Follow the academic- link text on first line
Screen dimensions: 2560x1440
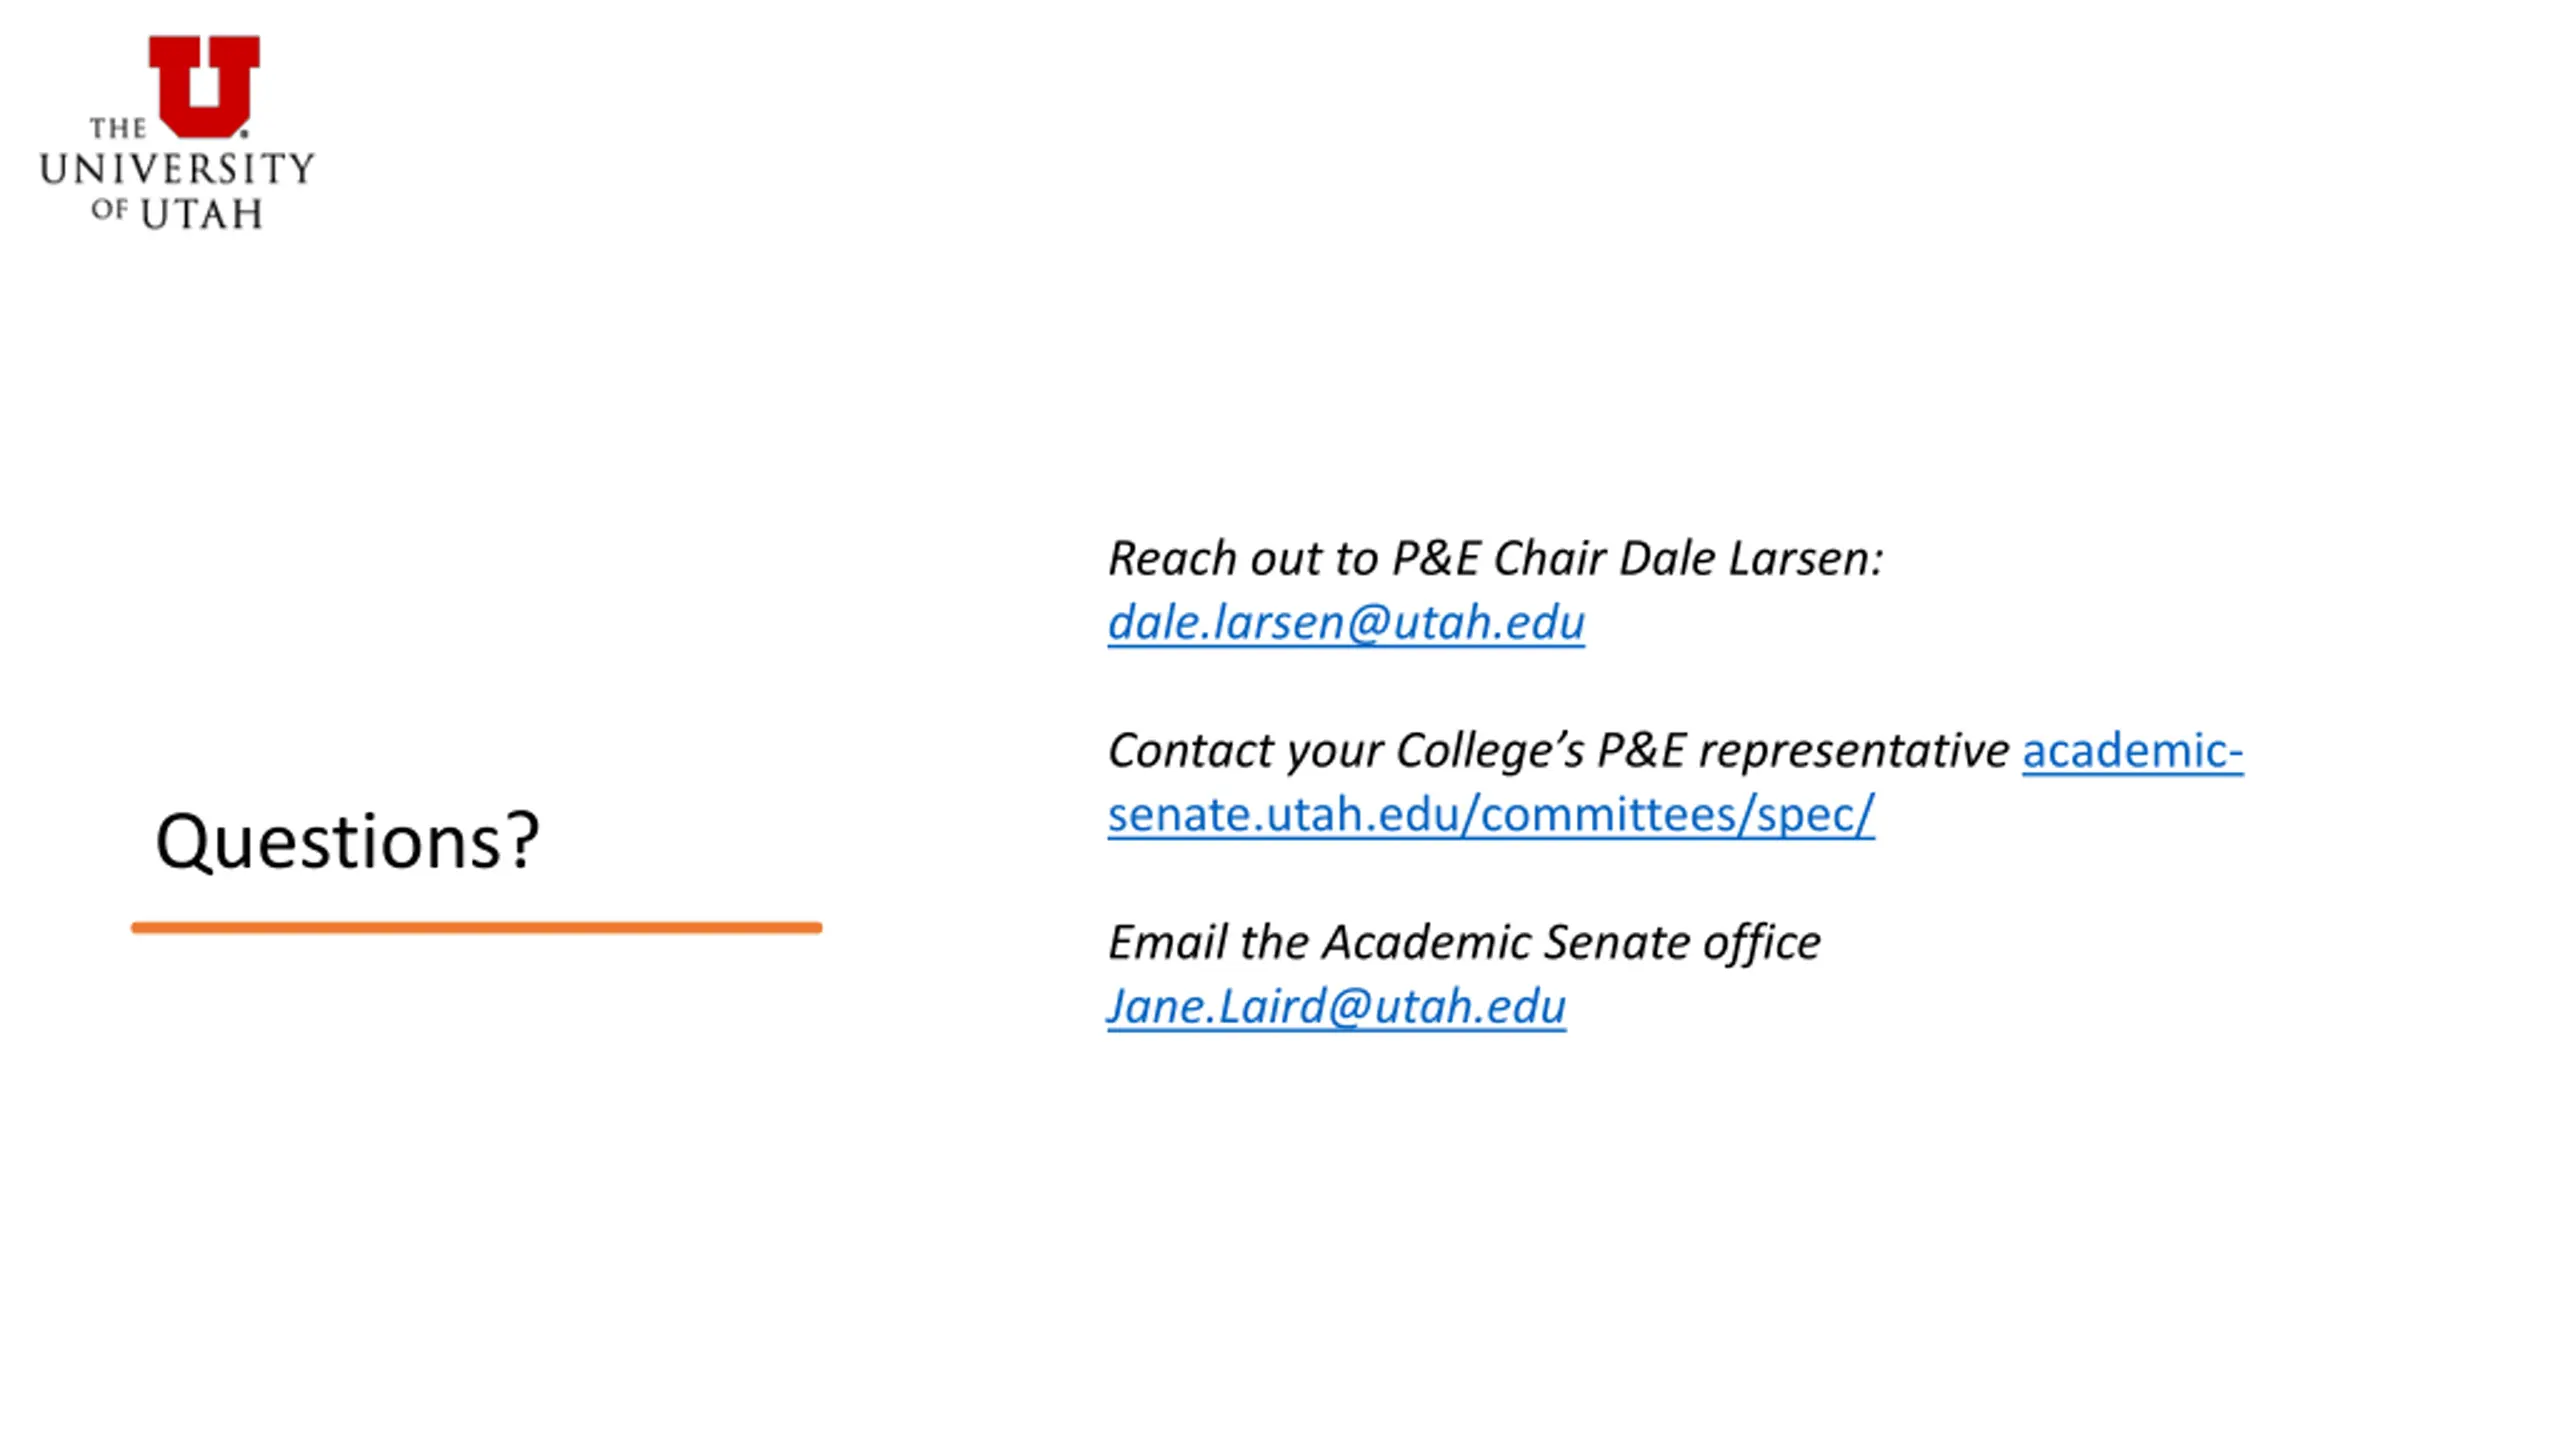(x=2133, y=750)
